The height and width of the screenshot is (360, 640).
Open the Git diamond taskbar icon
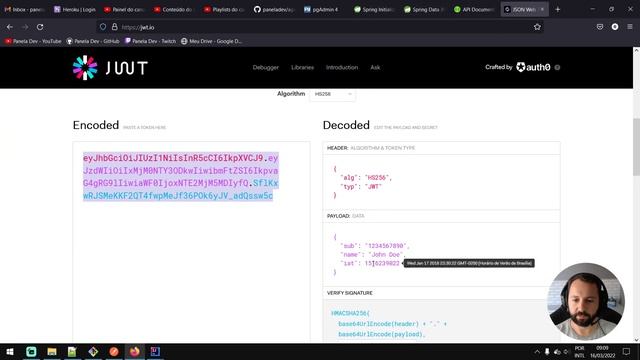coord(93,351)
